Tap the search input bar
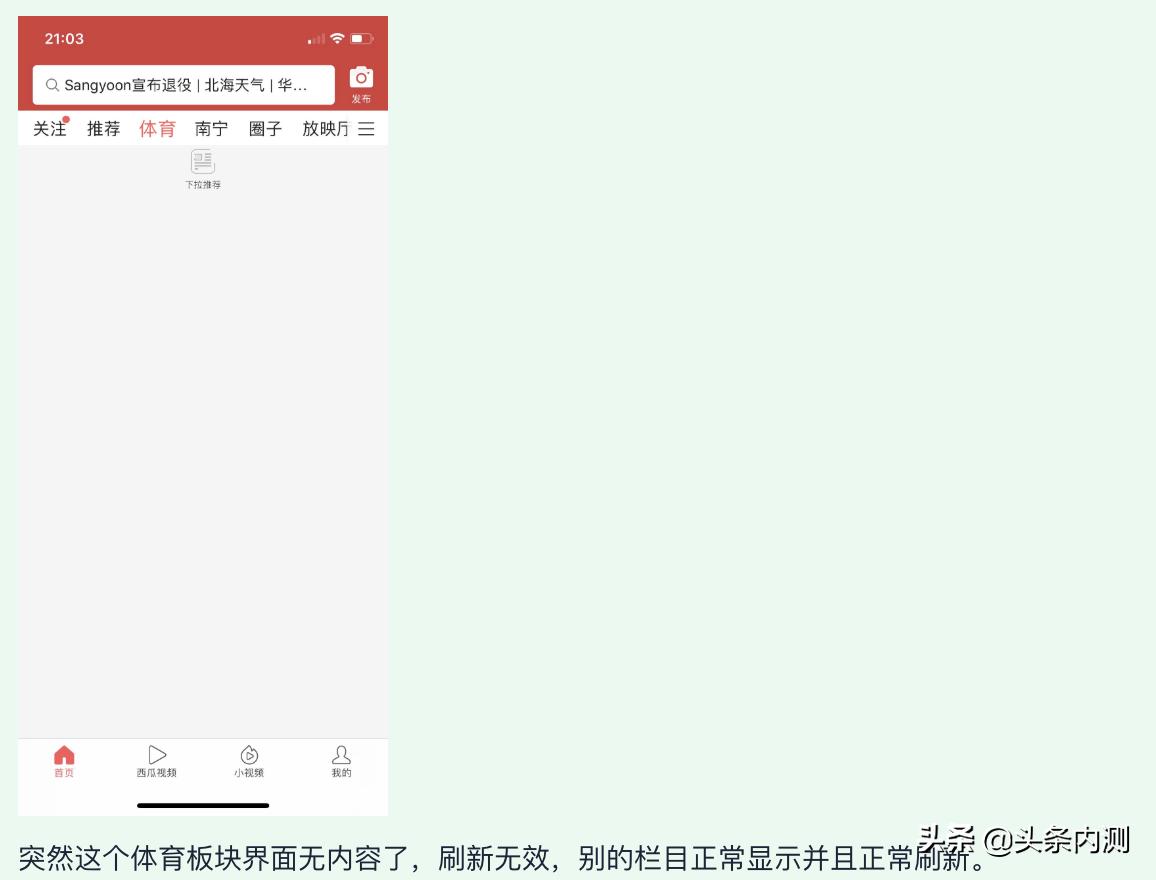The height and width of the screenshot is (880, 1156). (x=185, y=85)
